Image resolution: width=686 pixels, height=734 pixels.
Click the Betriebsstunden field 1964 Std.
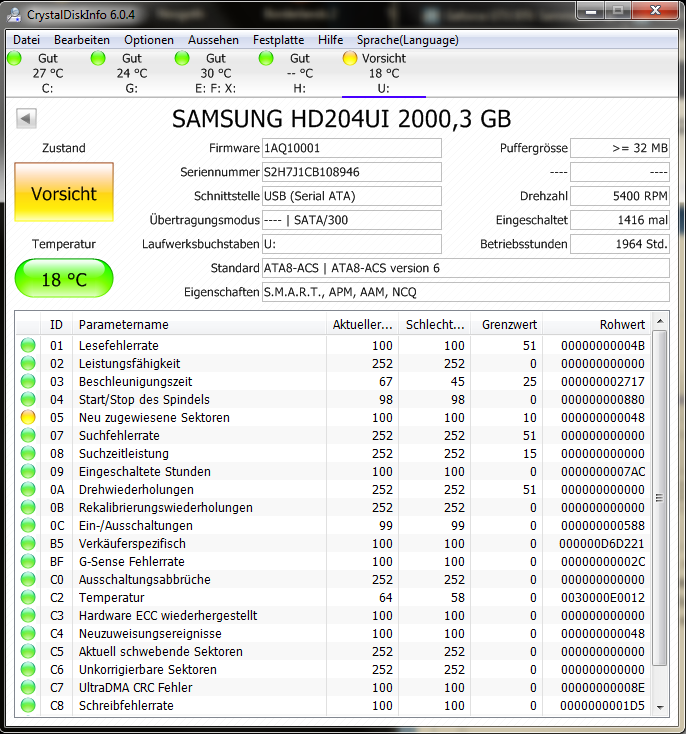coord(620,244)
